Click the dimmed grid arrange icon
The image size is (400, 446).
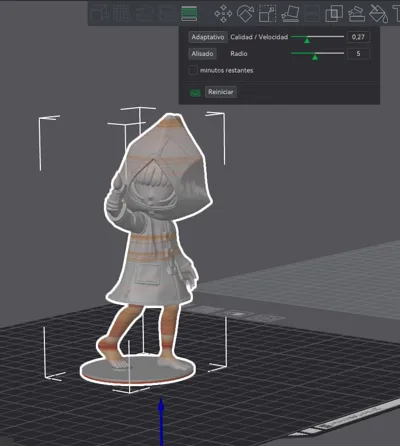tap(122, 13)
